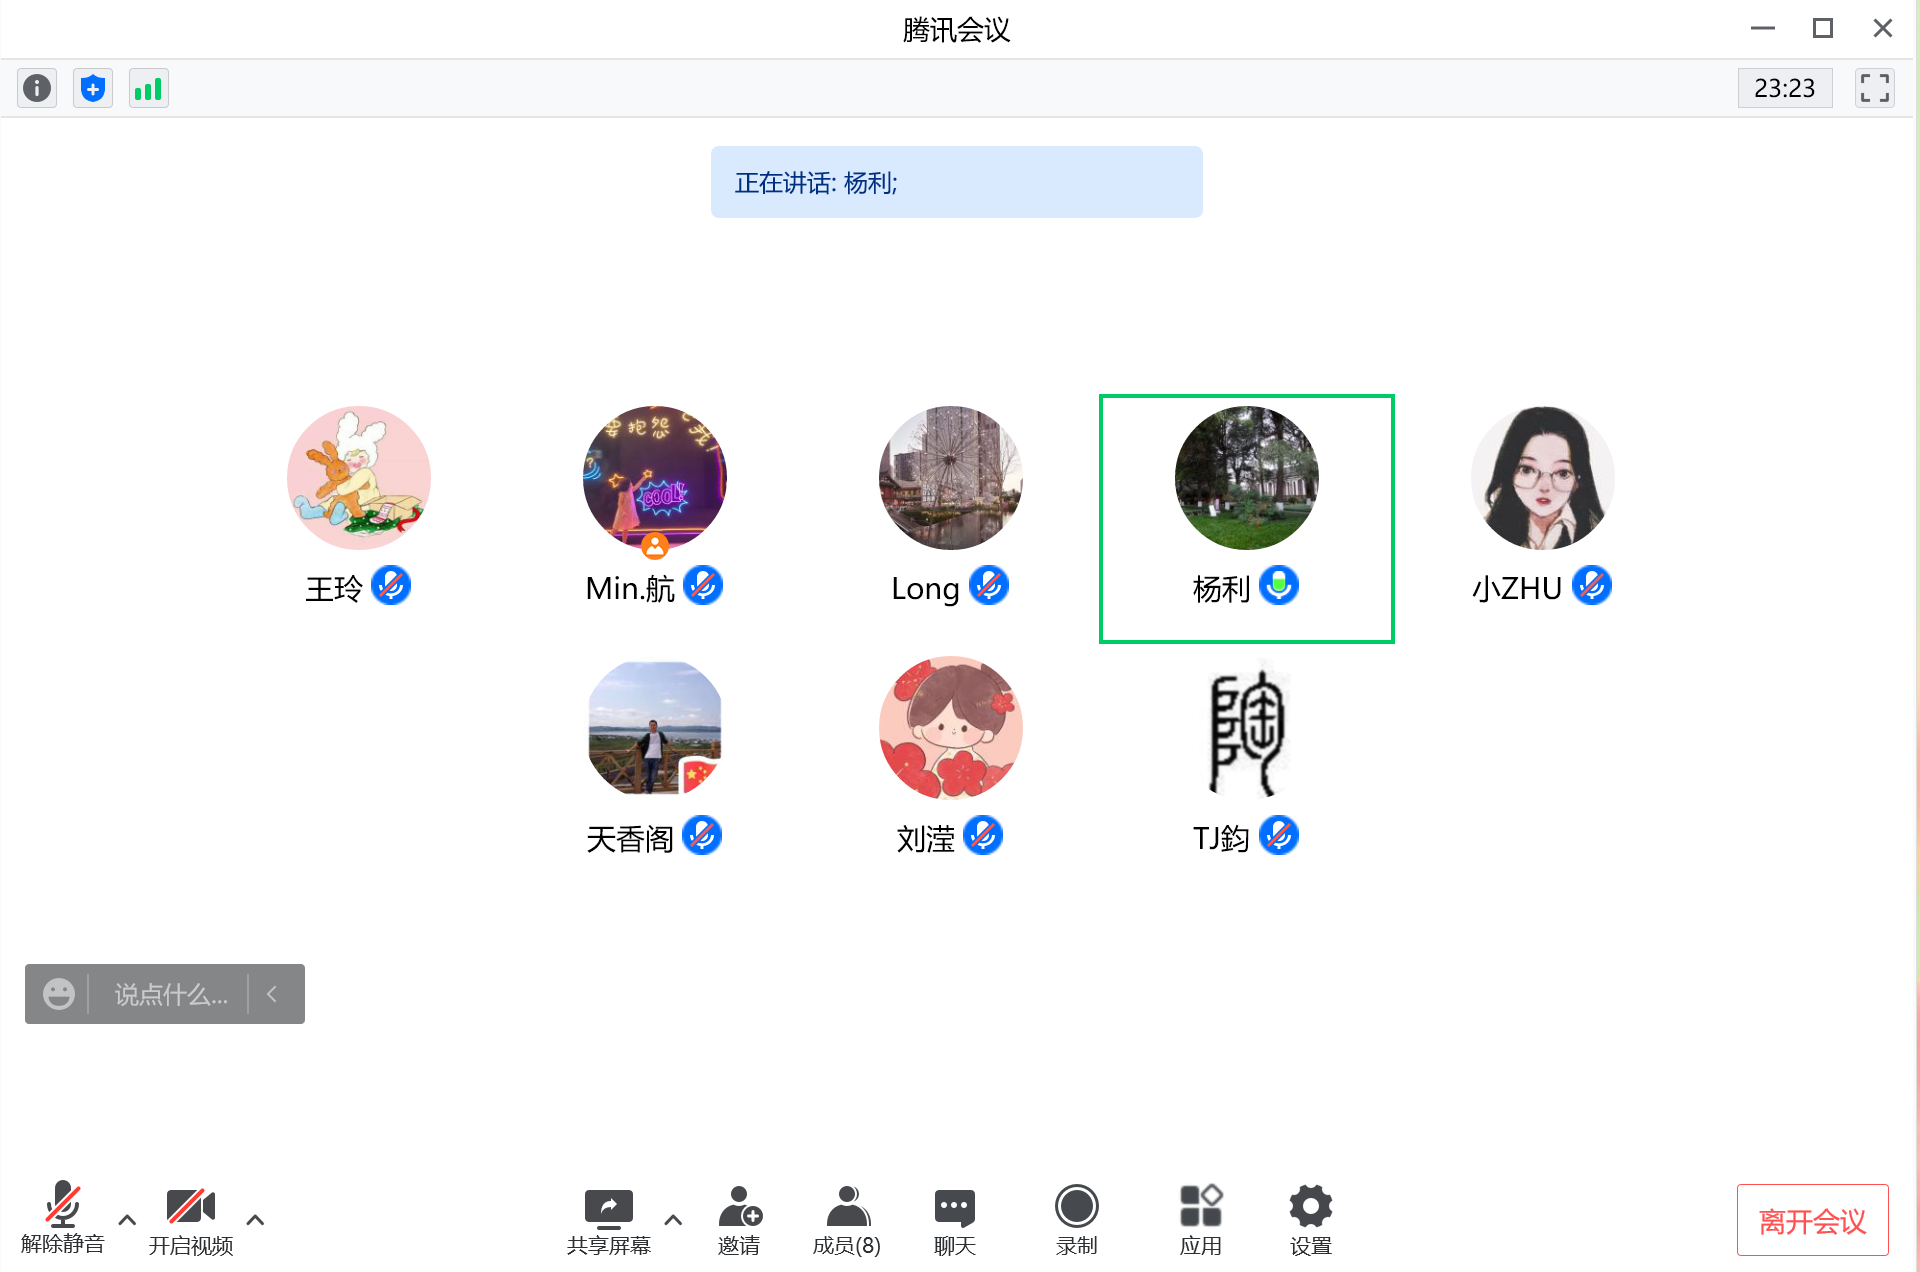Viewport: 1920px width, 1272px height.
Task: Click the 正在讲话: 杨利 speaker banner
Action: click(x=957, y=182)
